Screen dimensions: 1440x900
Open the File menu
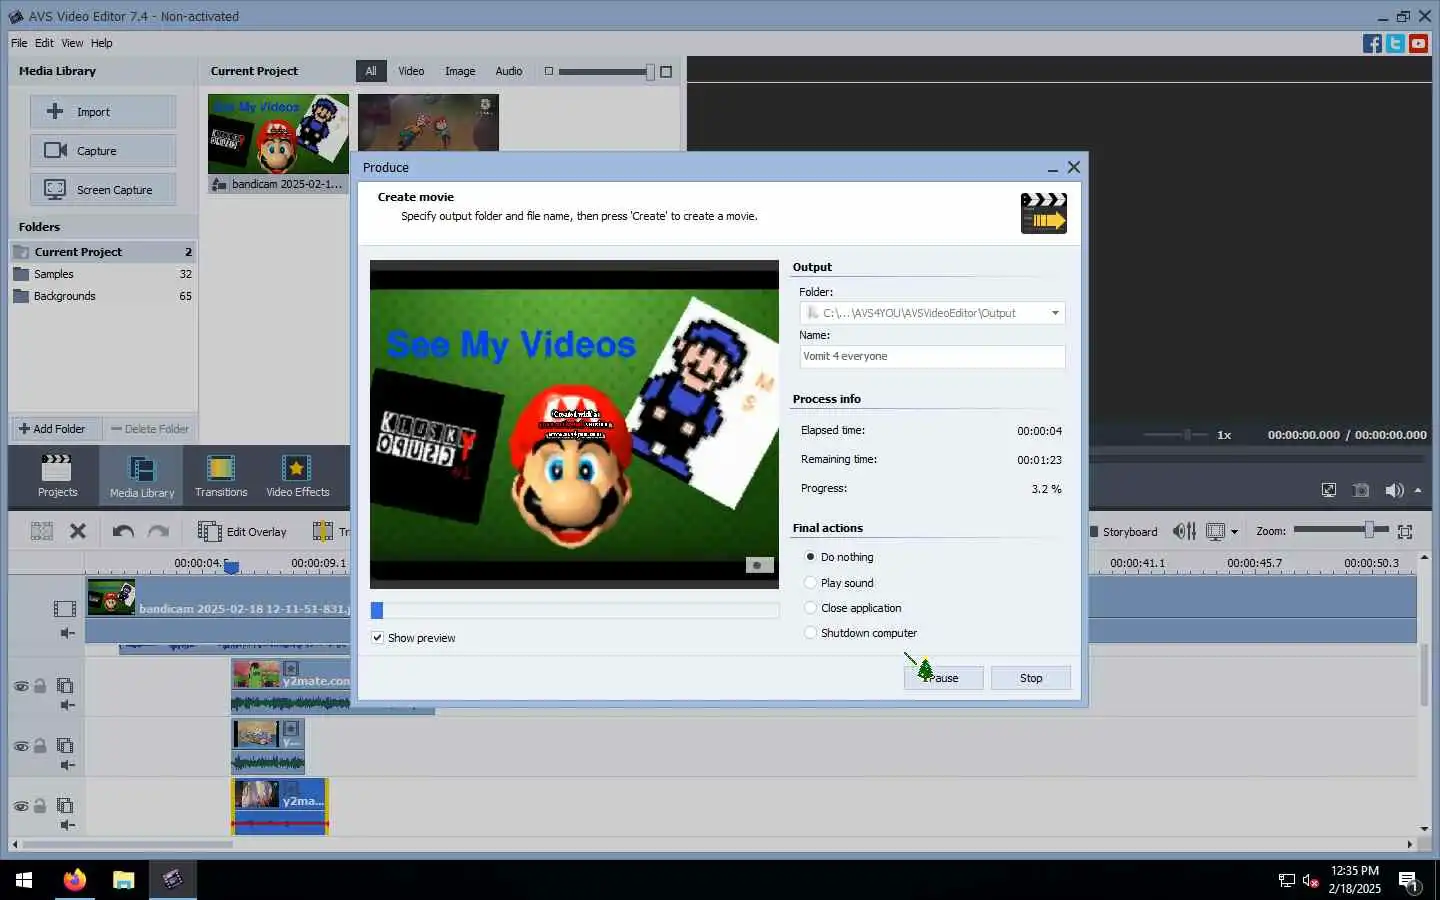click(19, 43)
